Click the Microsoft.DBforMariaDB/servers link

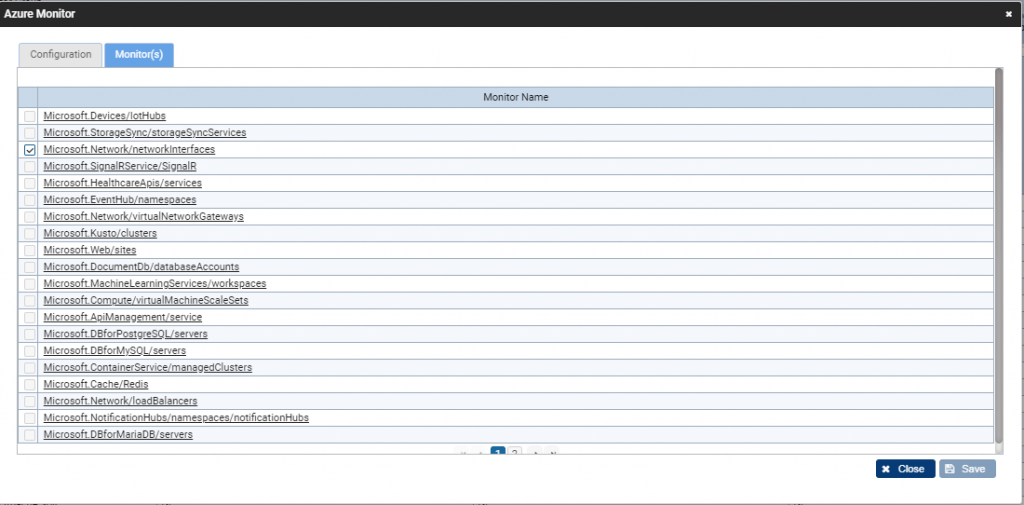(x=118, y=434)
